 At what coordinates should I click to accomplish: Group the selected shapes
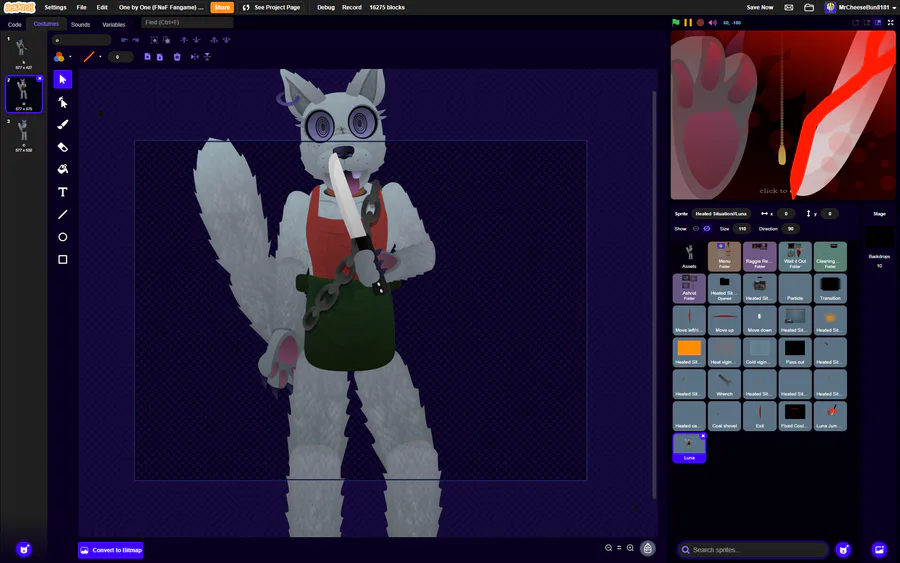tap(154, 40)
